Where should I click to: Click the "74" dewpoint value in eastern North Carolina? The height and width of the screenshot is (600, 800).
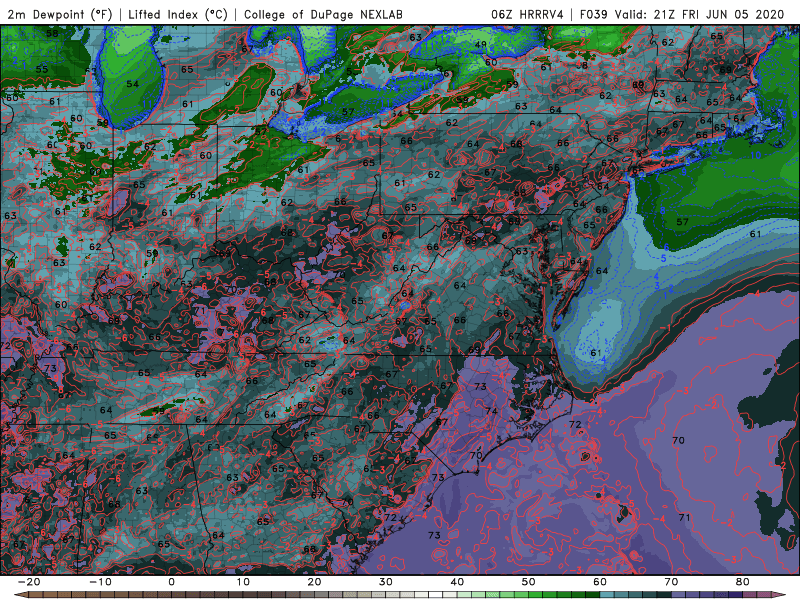click(491, 411)
